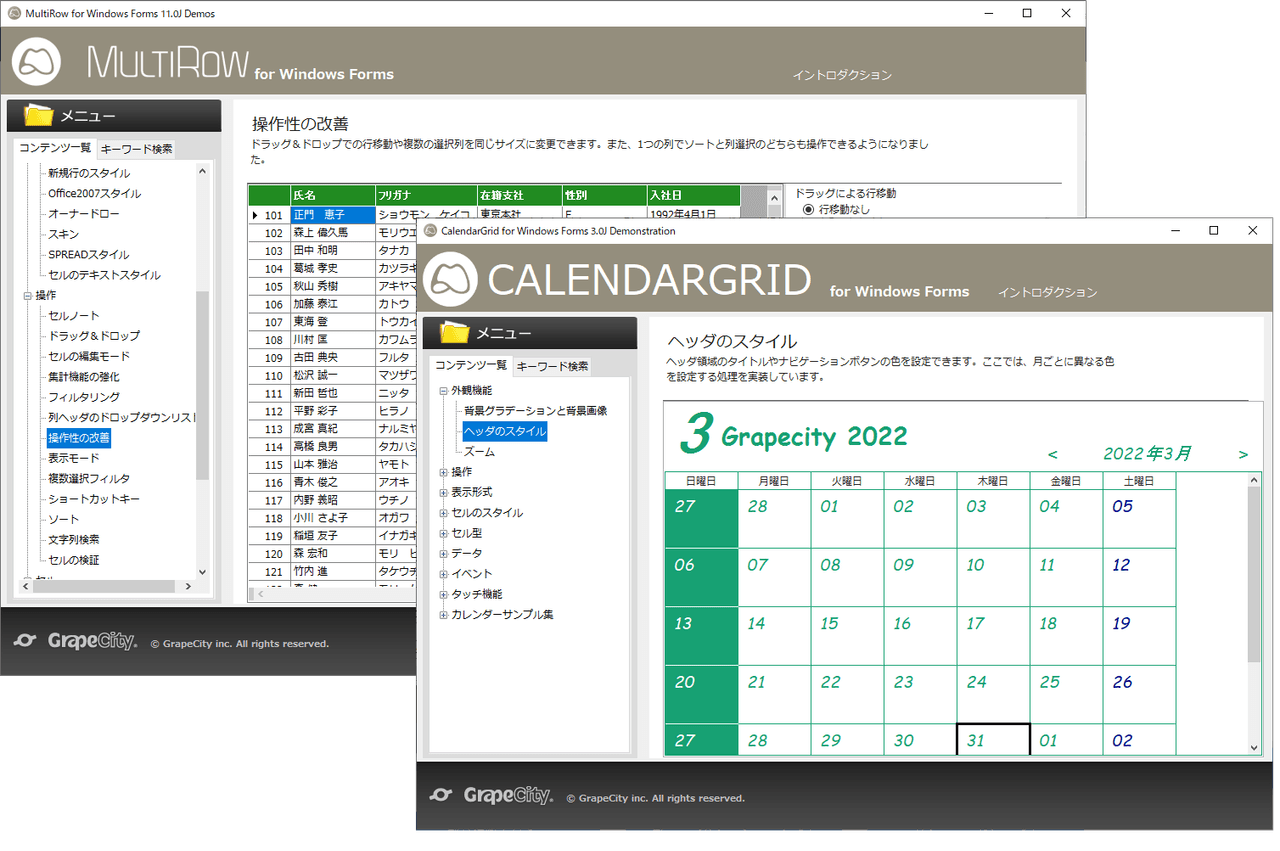
Task: Select ショートカットキー tree item
Action: click(94, 499)
